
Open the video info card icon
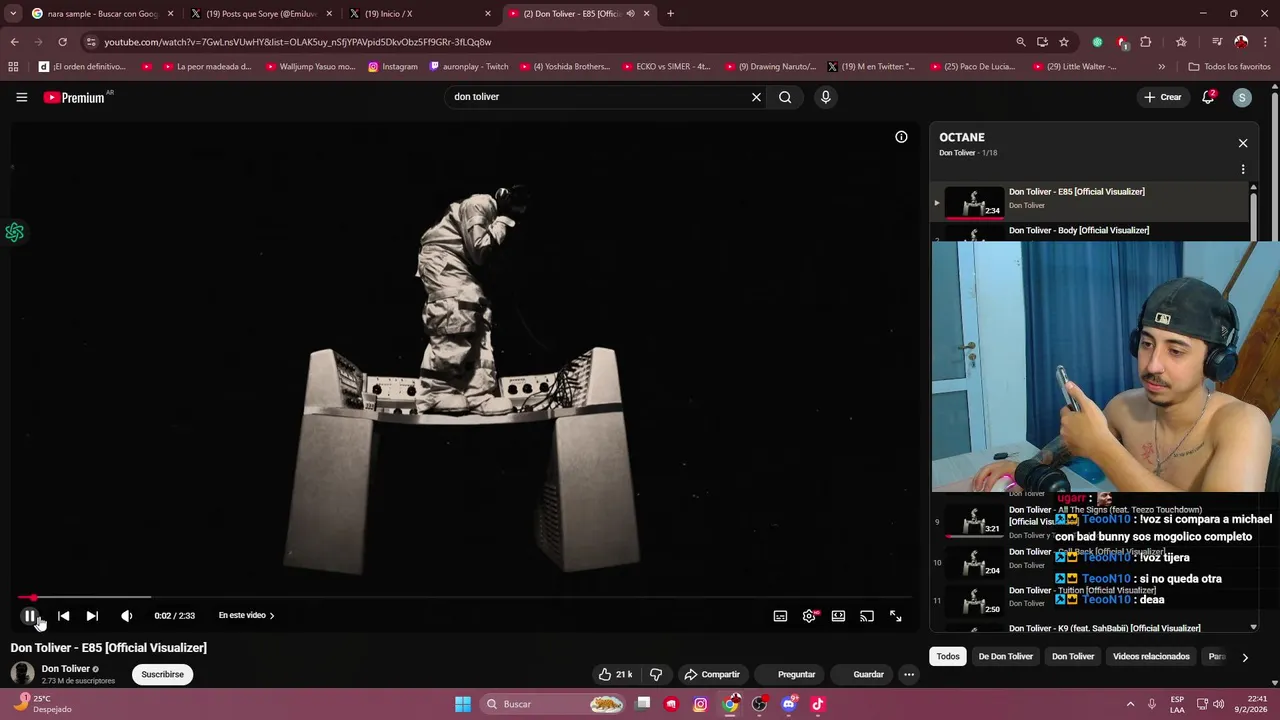(x=901, y=137)
